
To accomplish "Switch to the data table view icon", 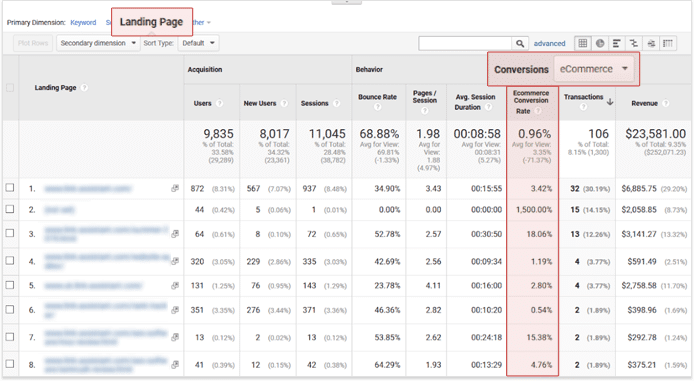I will coord(583,43).
